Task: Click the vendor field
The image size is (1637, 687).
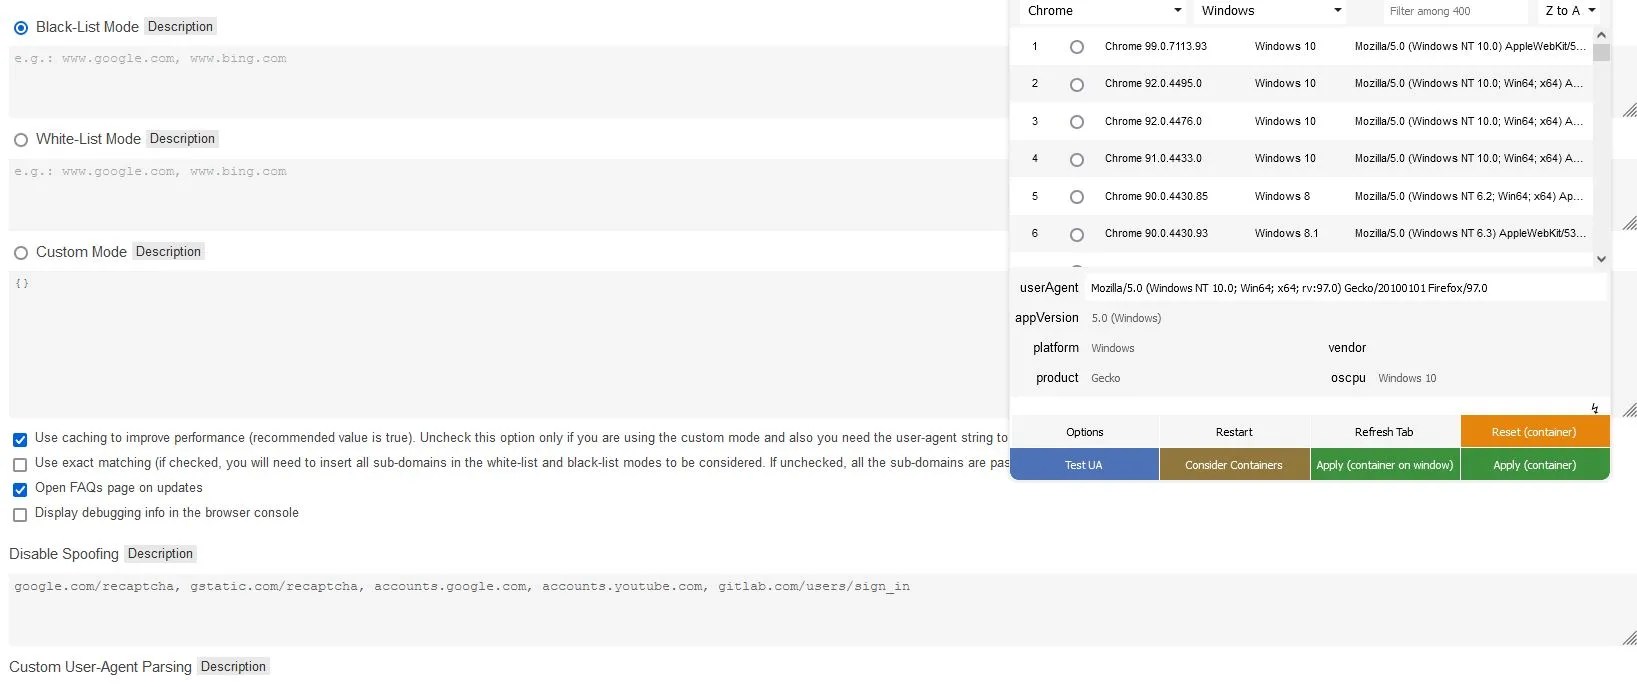Action: (x=1489, y=348)
